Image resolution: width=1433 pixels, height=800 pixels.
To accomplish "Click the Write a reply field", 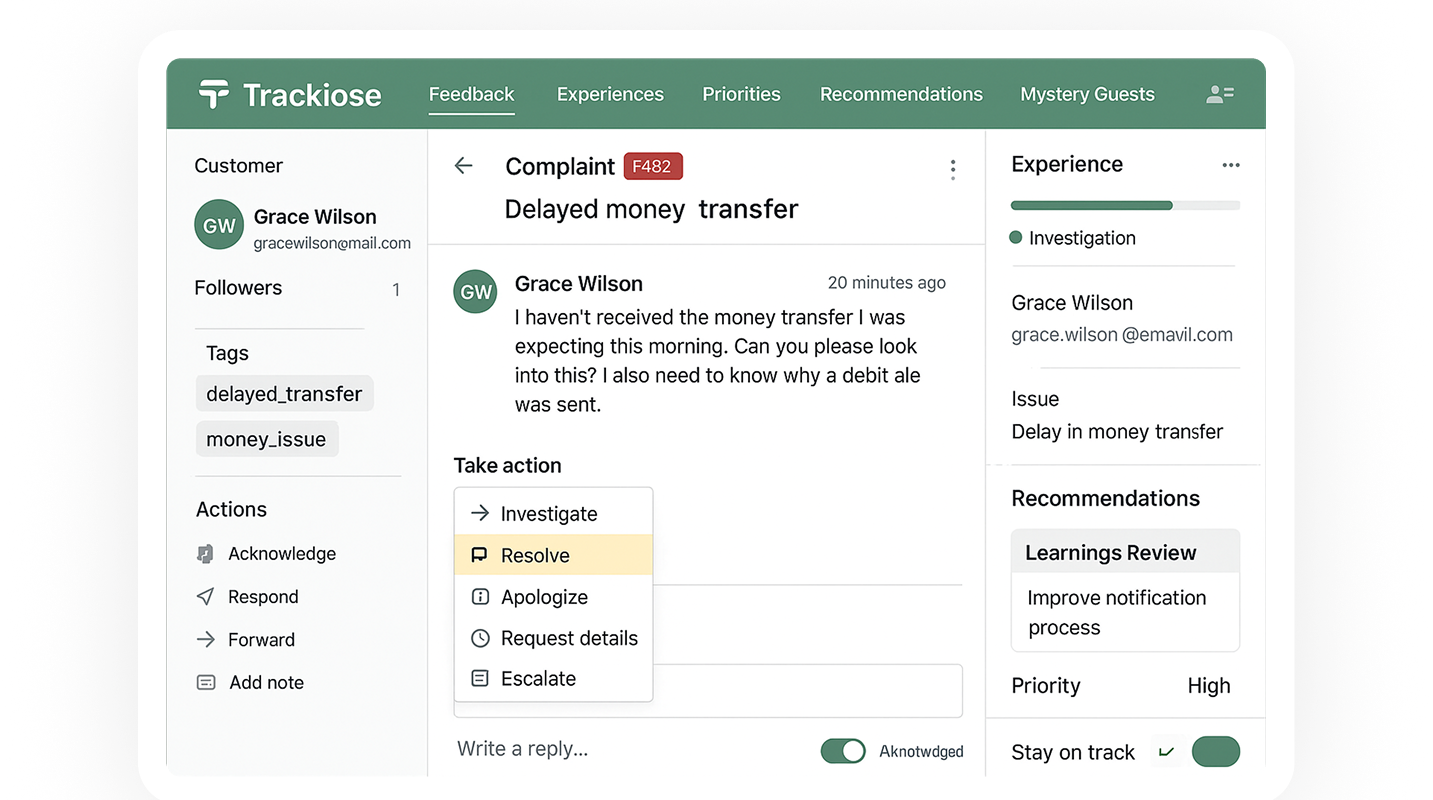I will pos(523,748).
